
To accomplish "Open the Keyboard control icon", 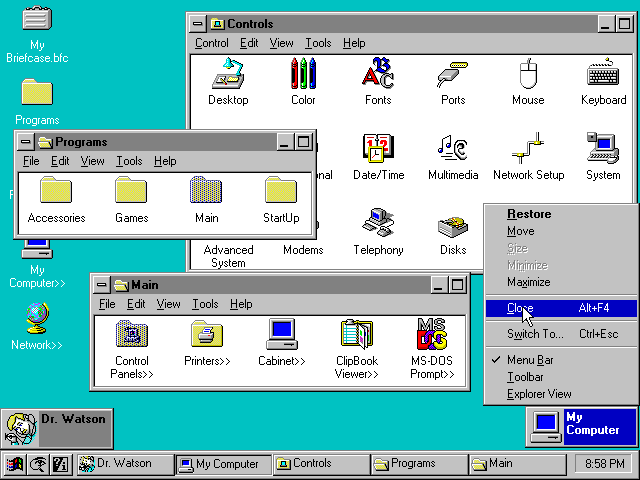I will point(603,73).
